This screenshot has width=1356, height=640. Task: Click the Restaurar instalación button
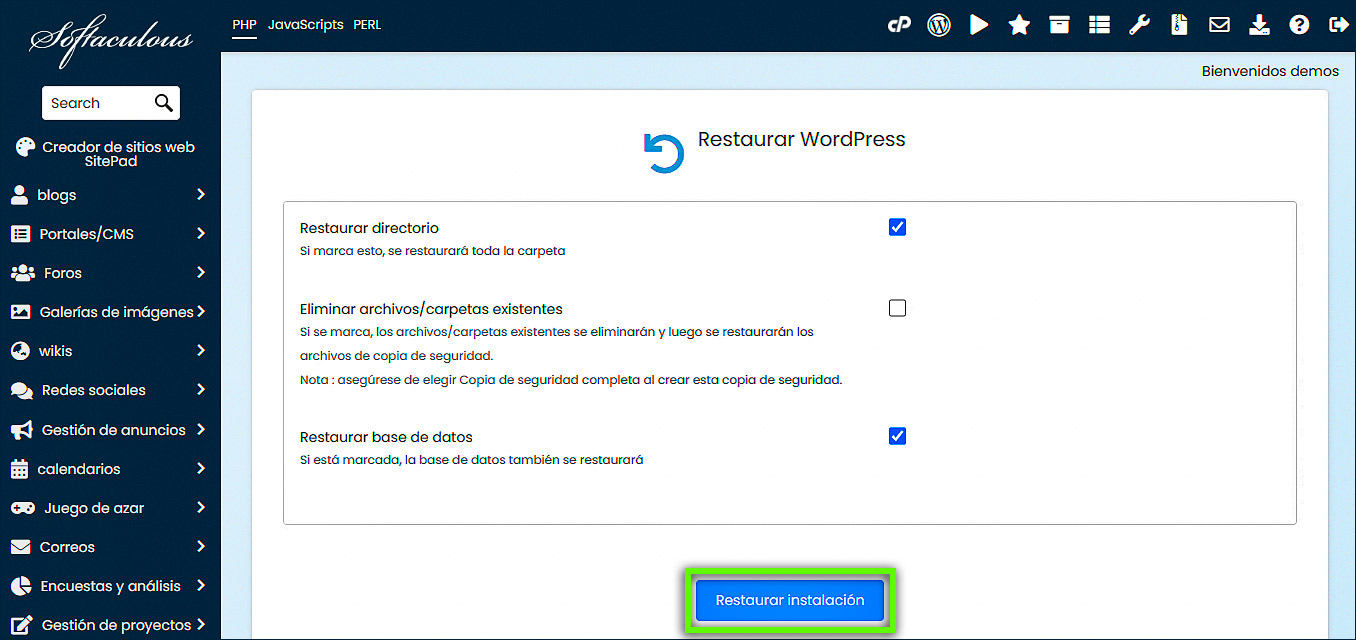(789, 600)
